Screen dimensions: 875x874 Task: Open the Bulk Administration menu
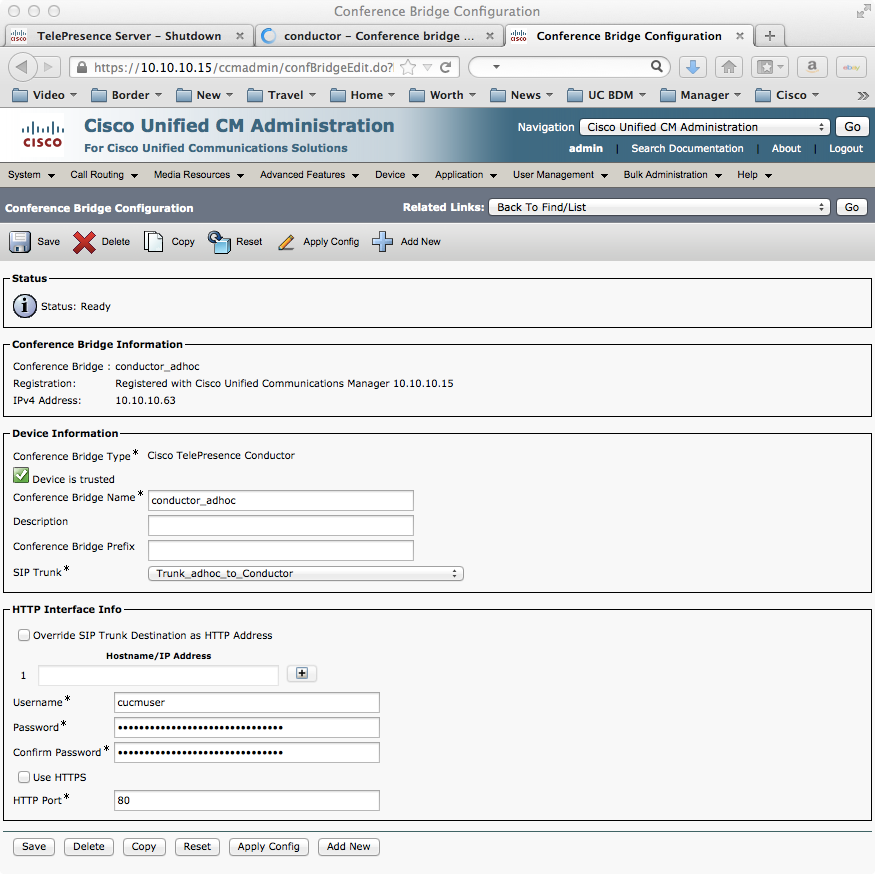pos(672,175)
